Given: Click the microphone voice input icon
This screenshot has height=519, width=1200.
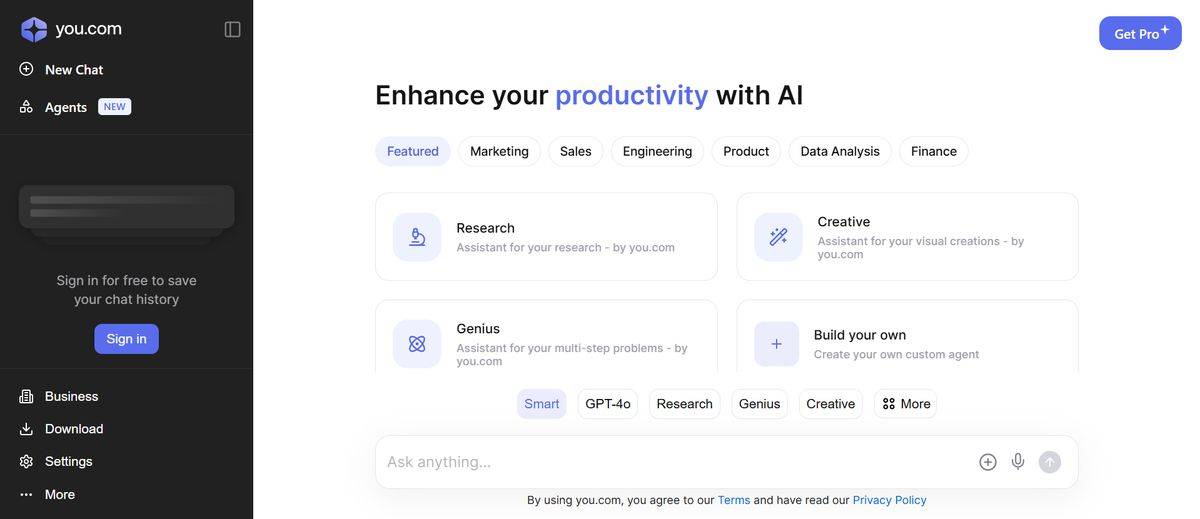Looking at the screenshot, I should point(1018,462).
